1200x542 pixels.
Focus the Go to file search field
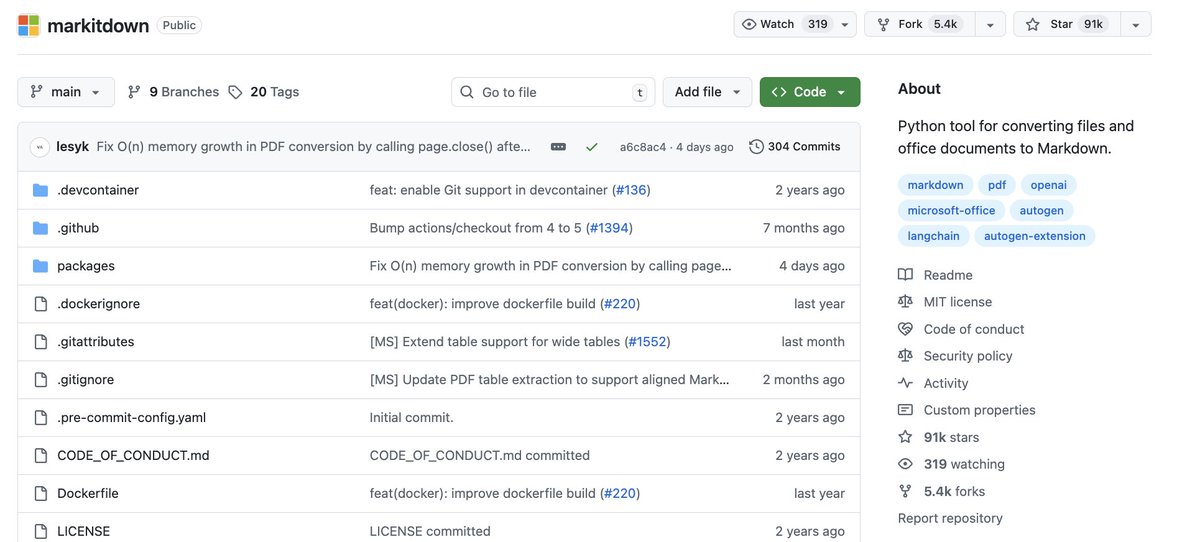point(553,92)
